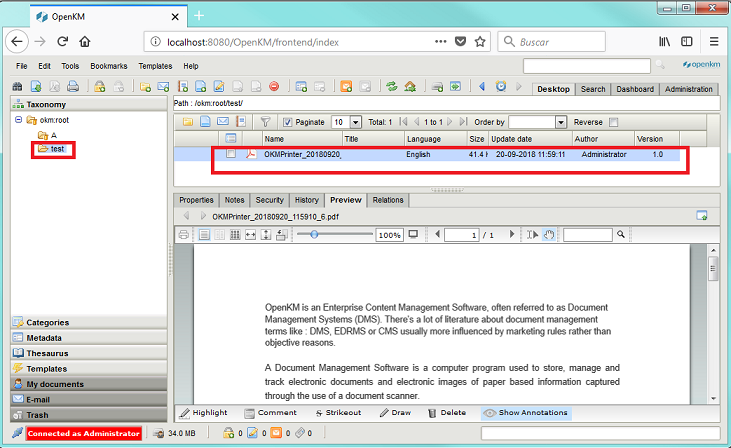Click the preview page number field
This screenshot has height=448, width=731.
click(462, 235)
